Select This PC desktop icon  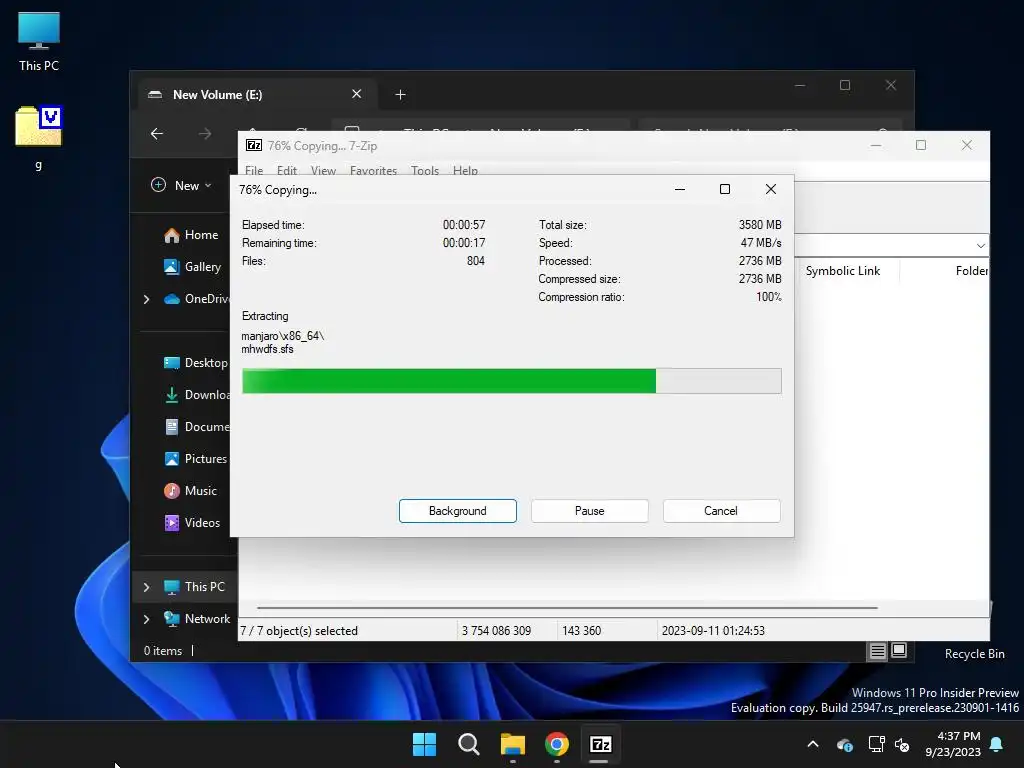click(x=39, y=40)
